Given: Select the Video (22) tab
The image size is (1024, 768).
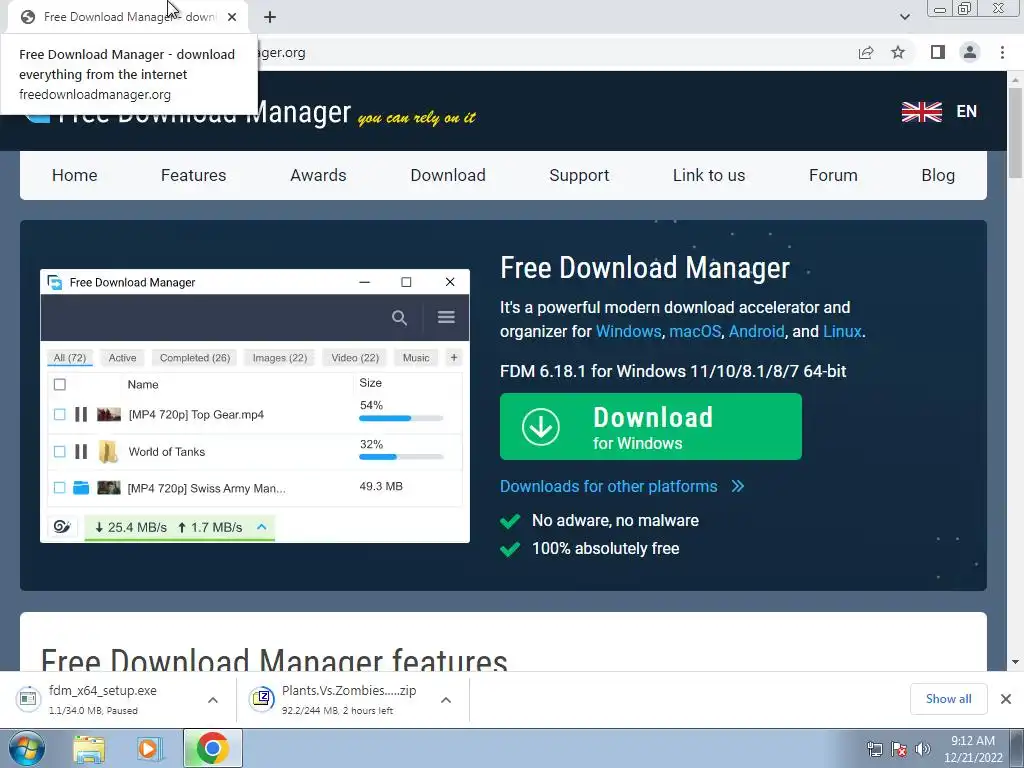Looking at the screenshot, I should coord(355,358).
